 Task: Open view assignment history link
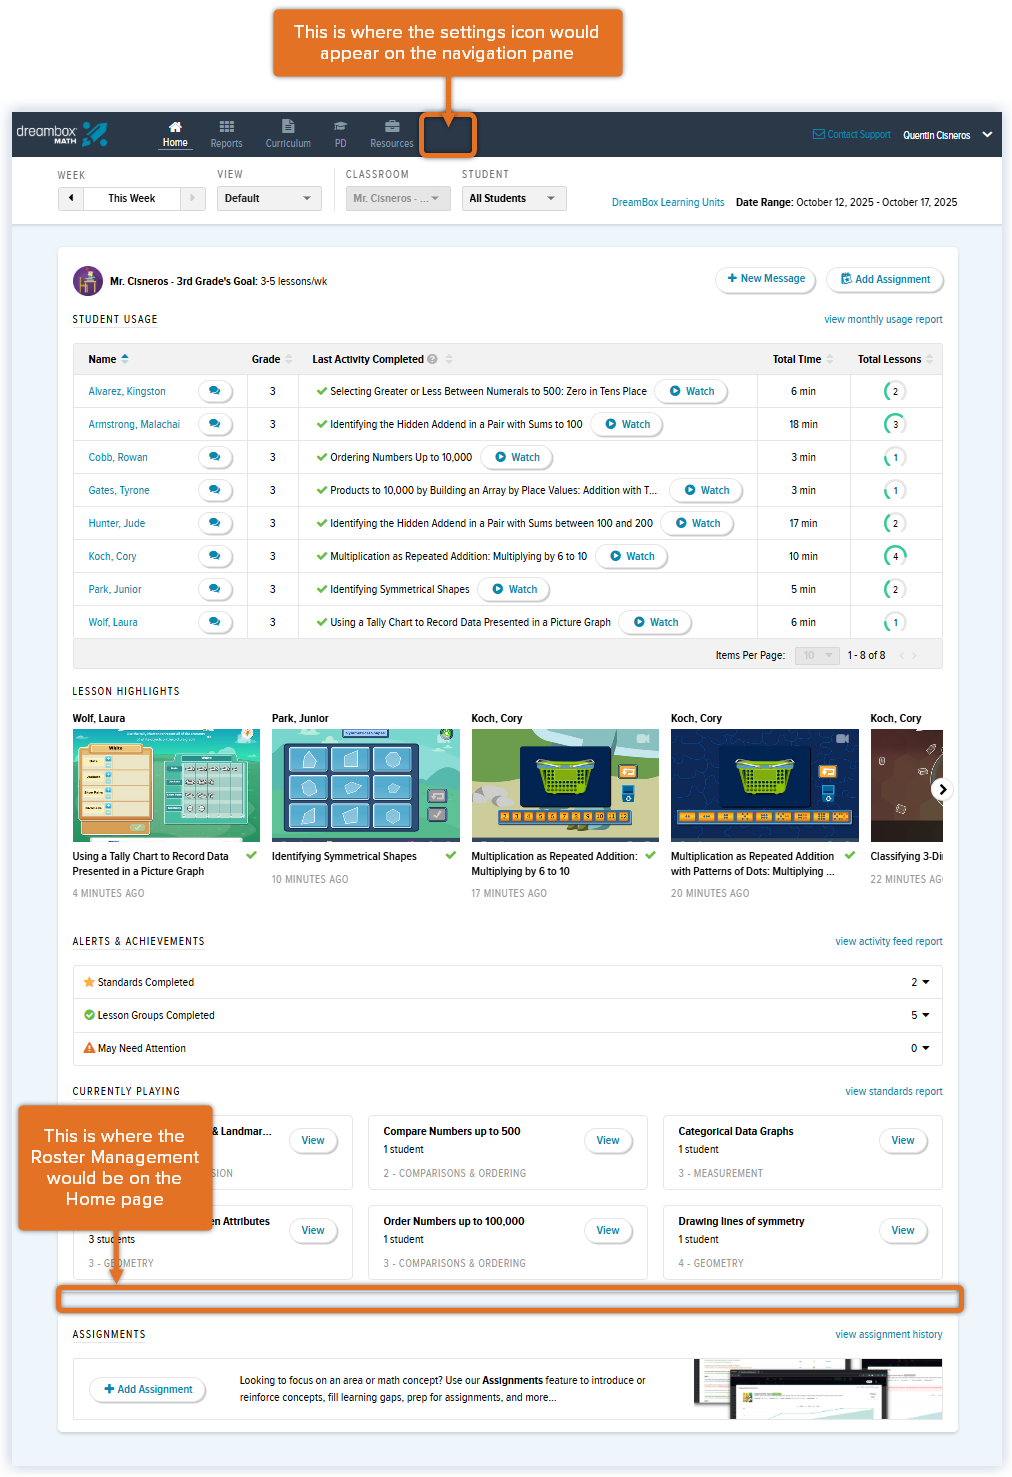(x=889, y=1335)
